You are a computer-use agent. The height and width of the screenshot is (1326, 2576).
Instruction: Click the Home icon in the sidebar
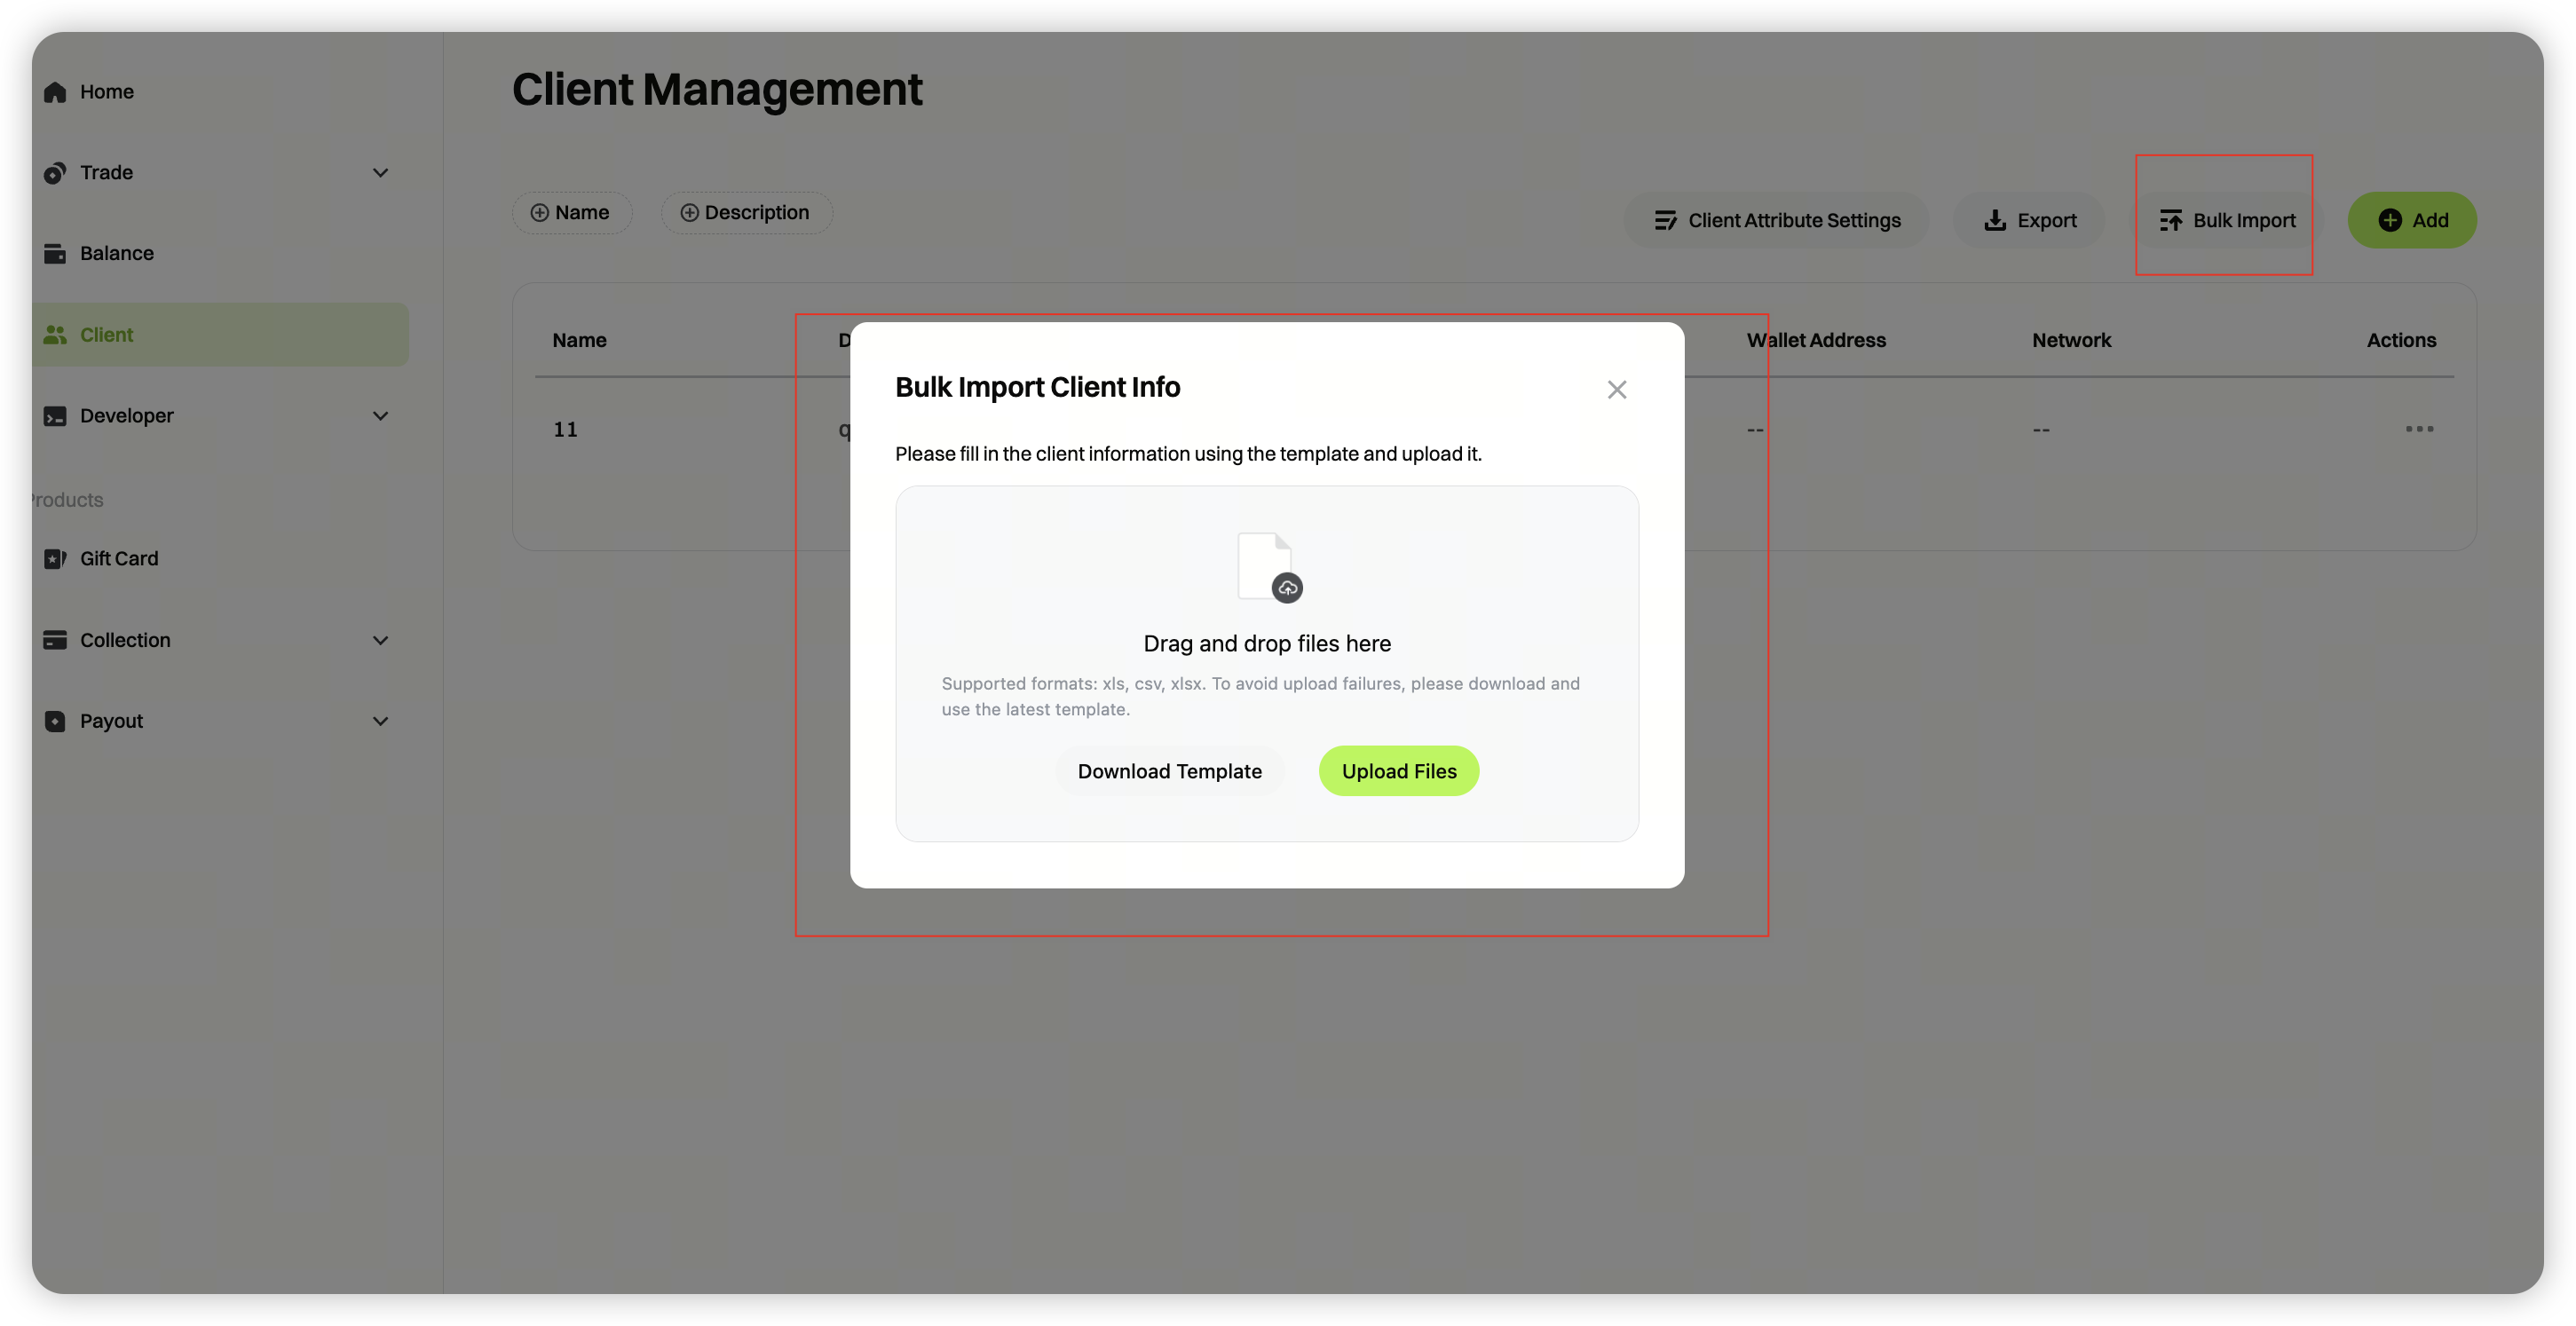pyautogui.click(x=55, y=92)
